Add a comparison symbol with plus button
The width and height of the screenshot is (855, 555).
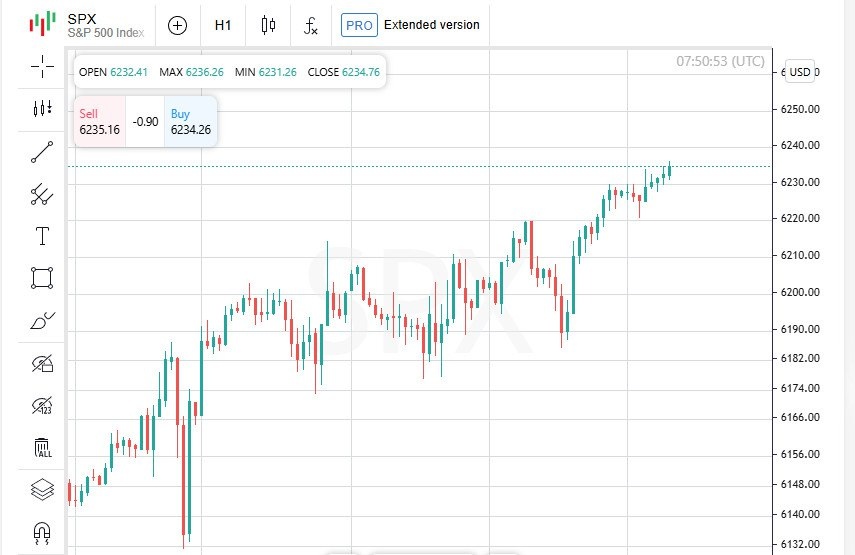click(177, 25)
